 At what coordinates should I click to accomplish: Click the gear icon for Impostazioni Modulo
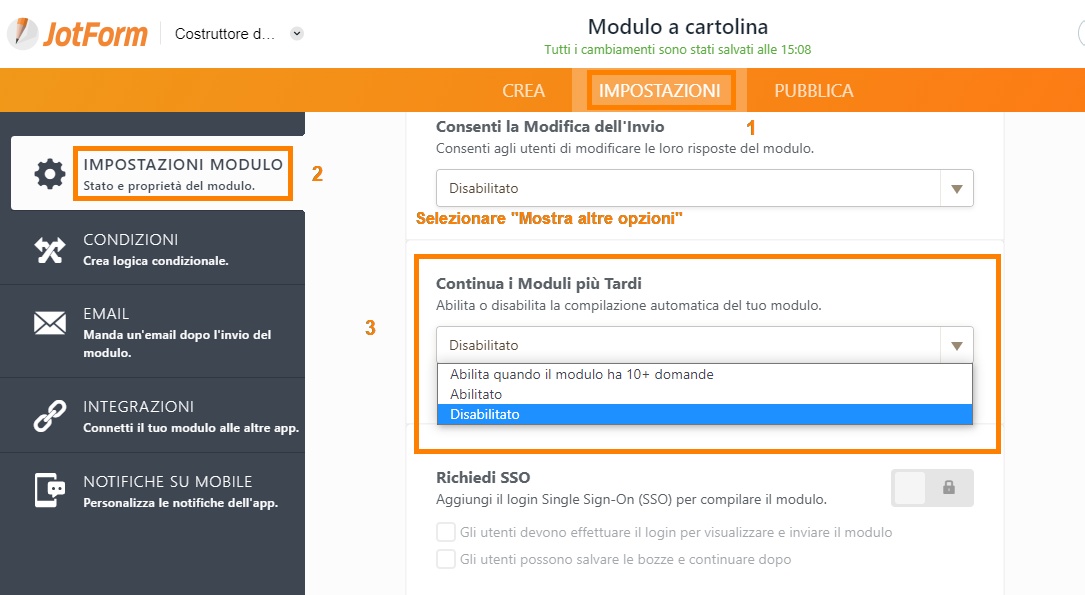50,174
